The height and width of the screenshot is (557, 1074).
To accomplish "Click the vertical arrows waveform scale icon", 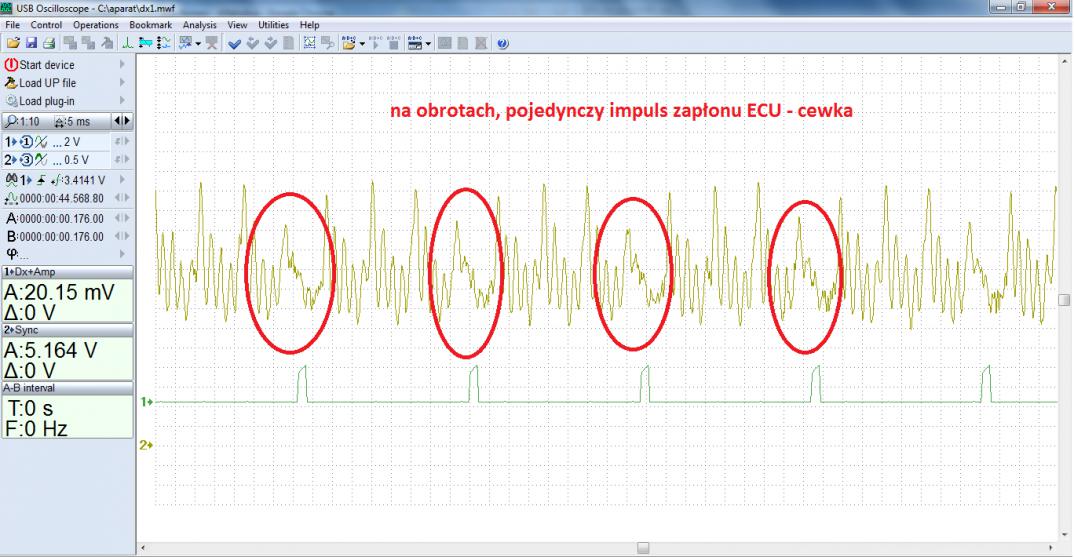I will [164, 43].
